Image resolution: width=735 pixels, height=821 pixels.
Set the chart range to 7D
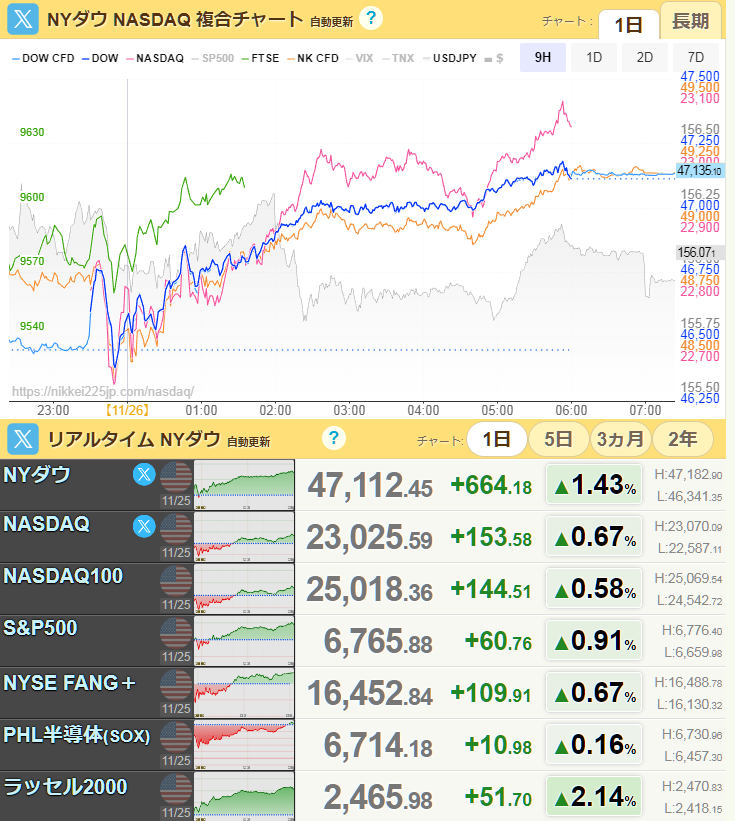point(696,57)
